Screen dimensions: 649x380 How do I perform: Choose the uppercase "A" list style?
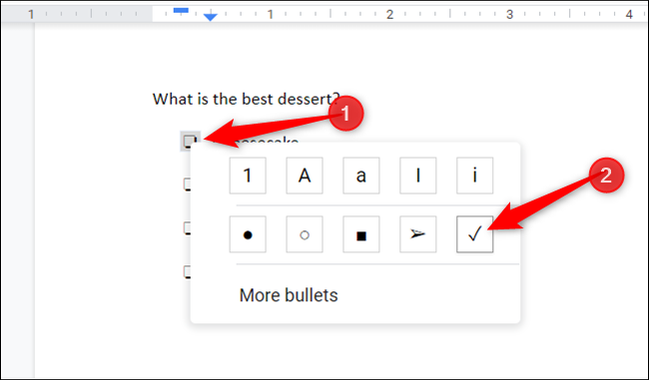[x=304, y=176]
